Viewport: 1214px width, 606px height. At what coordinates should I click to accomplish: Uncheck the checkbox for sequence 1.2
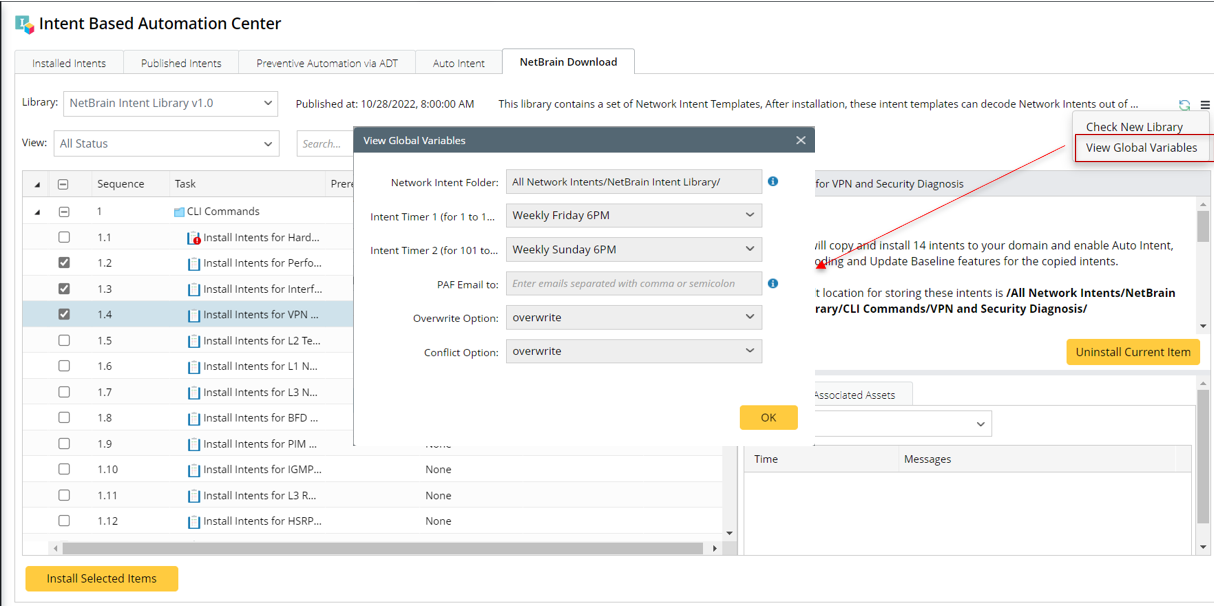tap(64, 263)
